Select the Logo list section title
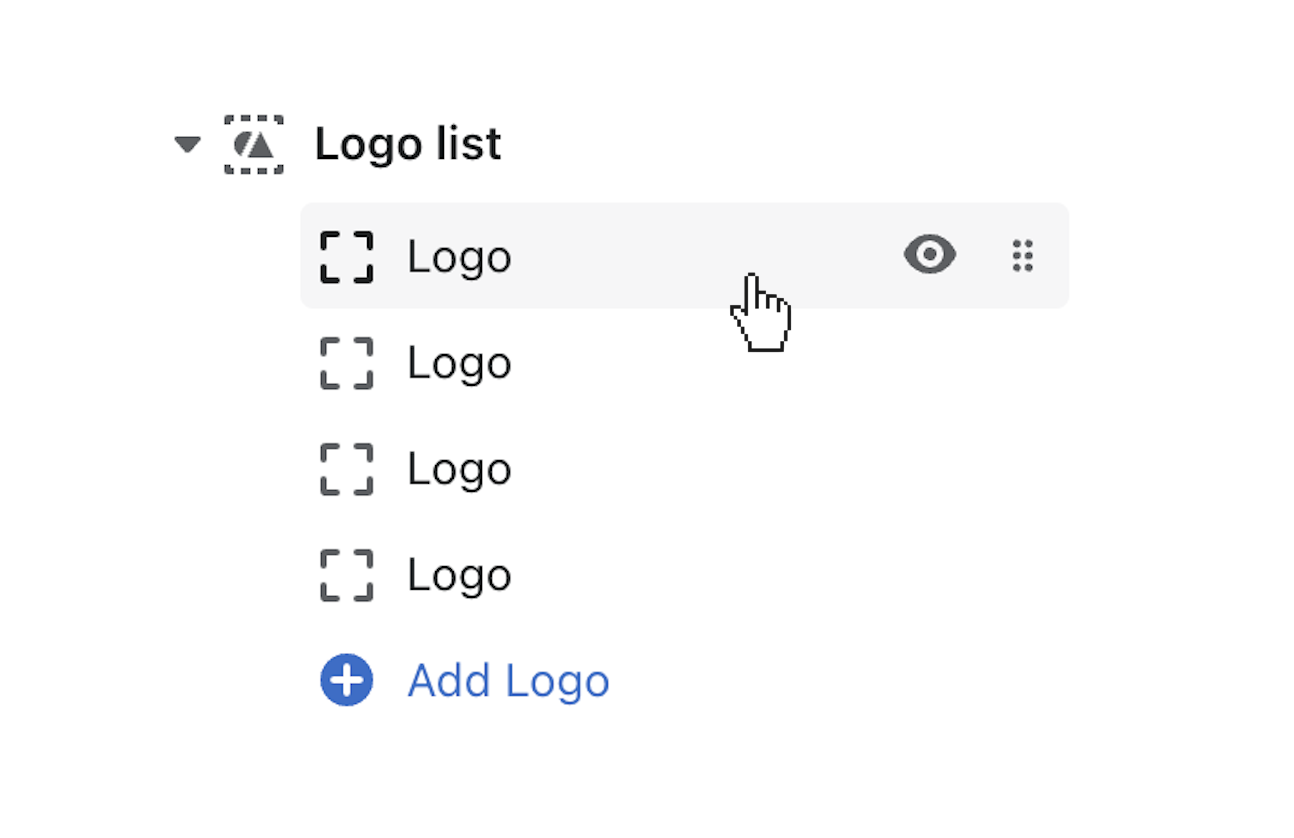Viewport: 1294px width, 838px height. [x=408, y=144]
